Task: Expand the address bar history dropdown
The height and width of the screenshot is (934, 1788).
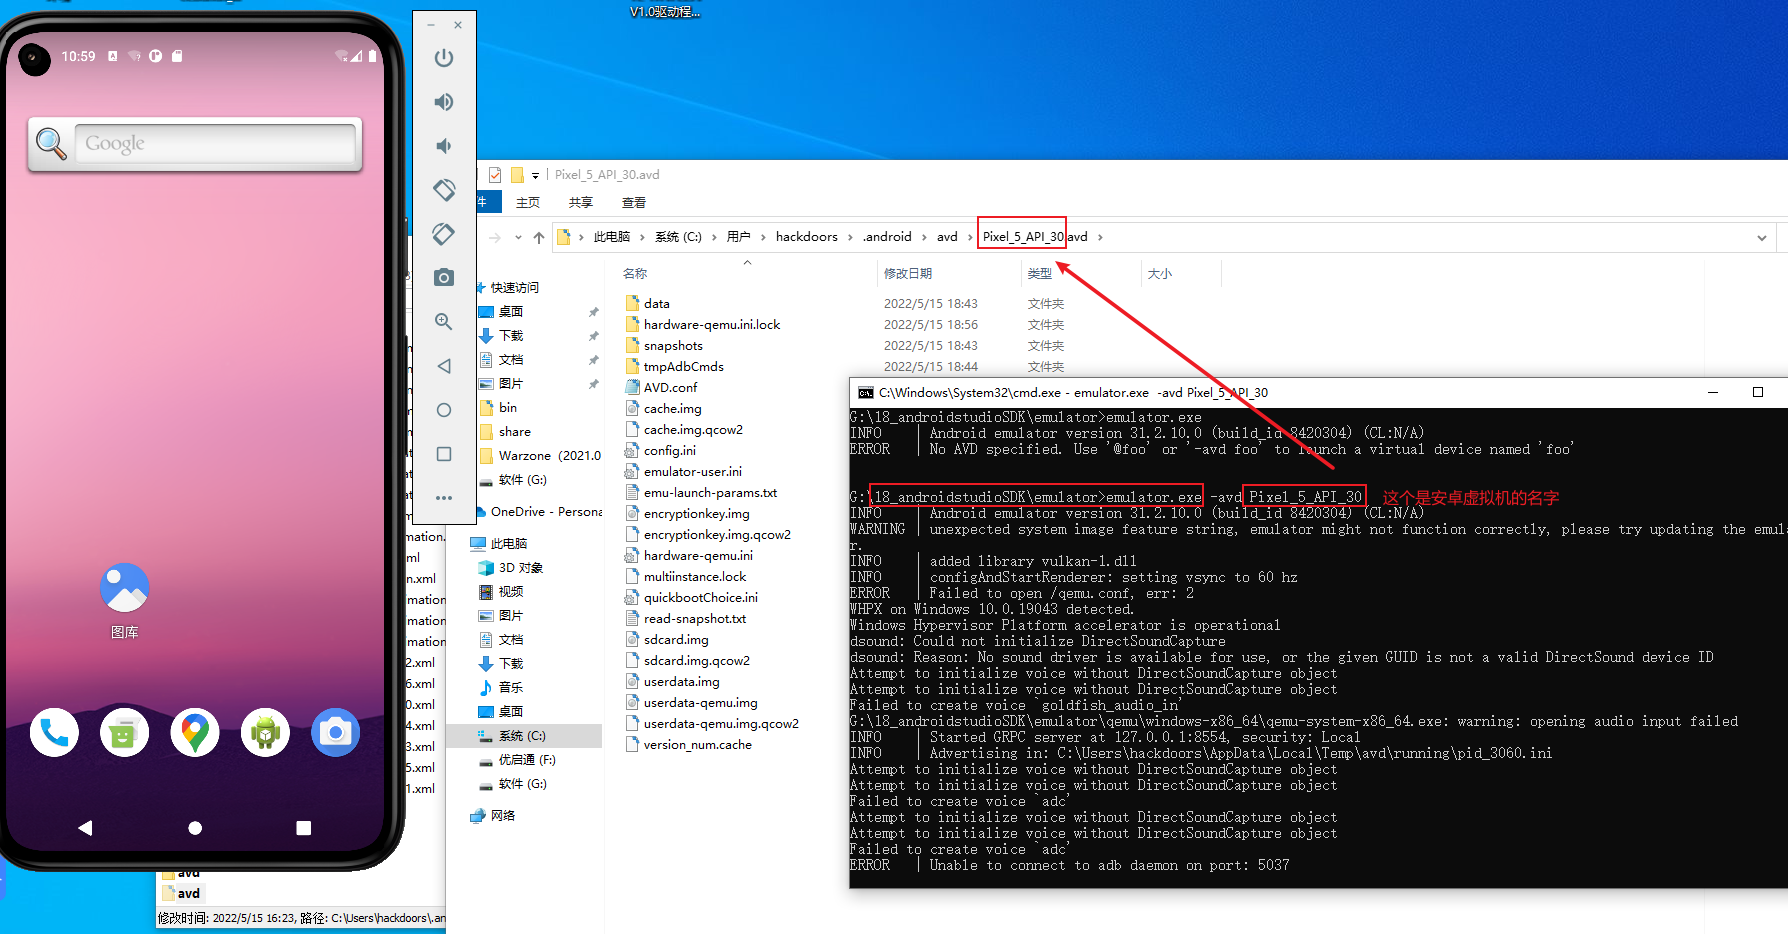Action: pyautogui.click(x=1761, y=237)
